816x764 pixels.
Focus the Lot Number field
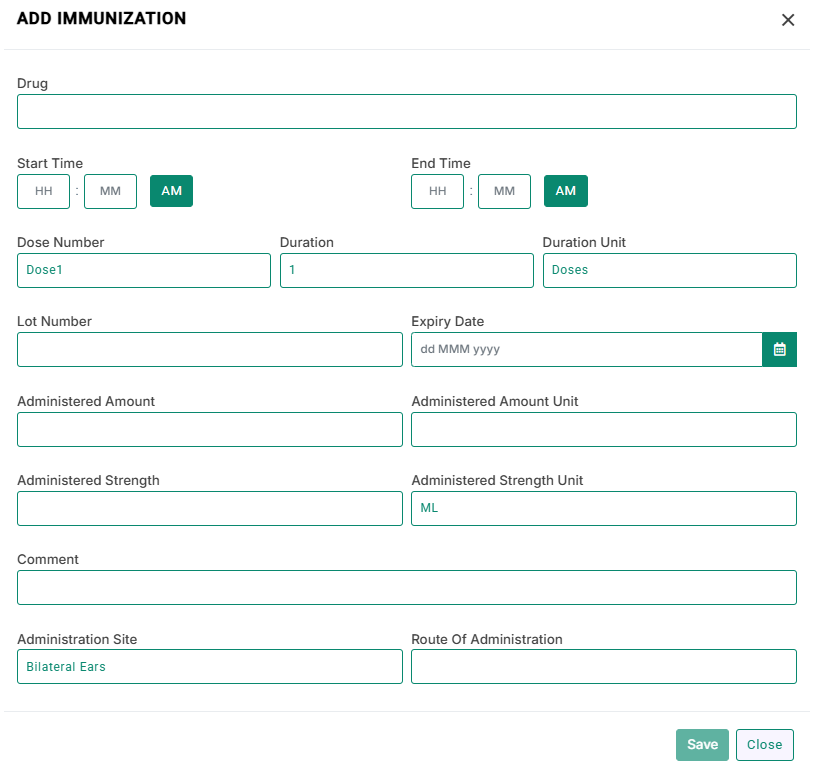(210, 349)
